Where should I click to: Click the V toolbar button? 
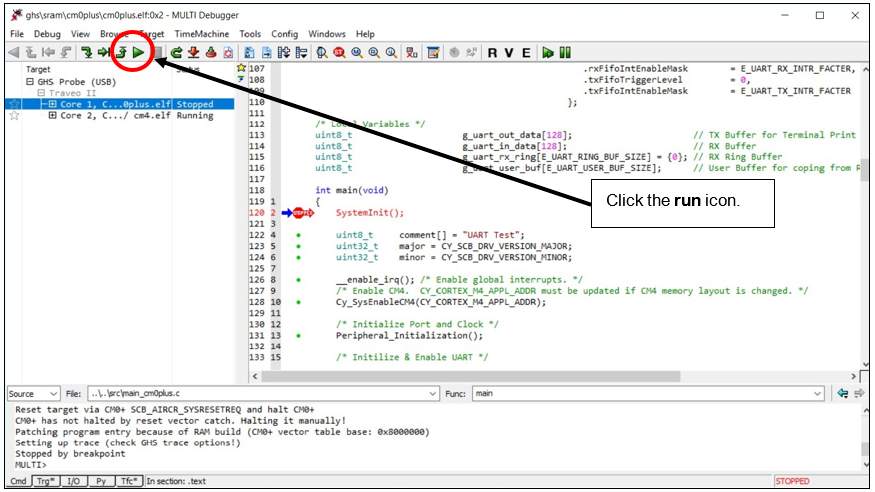[509, 52]
